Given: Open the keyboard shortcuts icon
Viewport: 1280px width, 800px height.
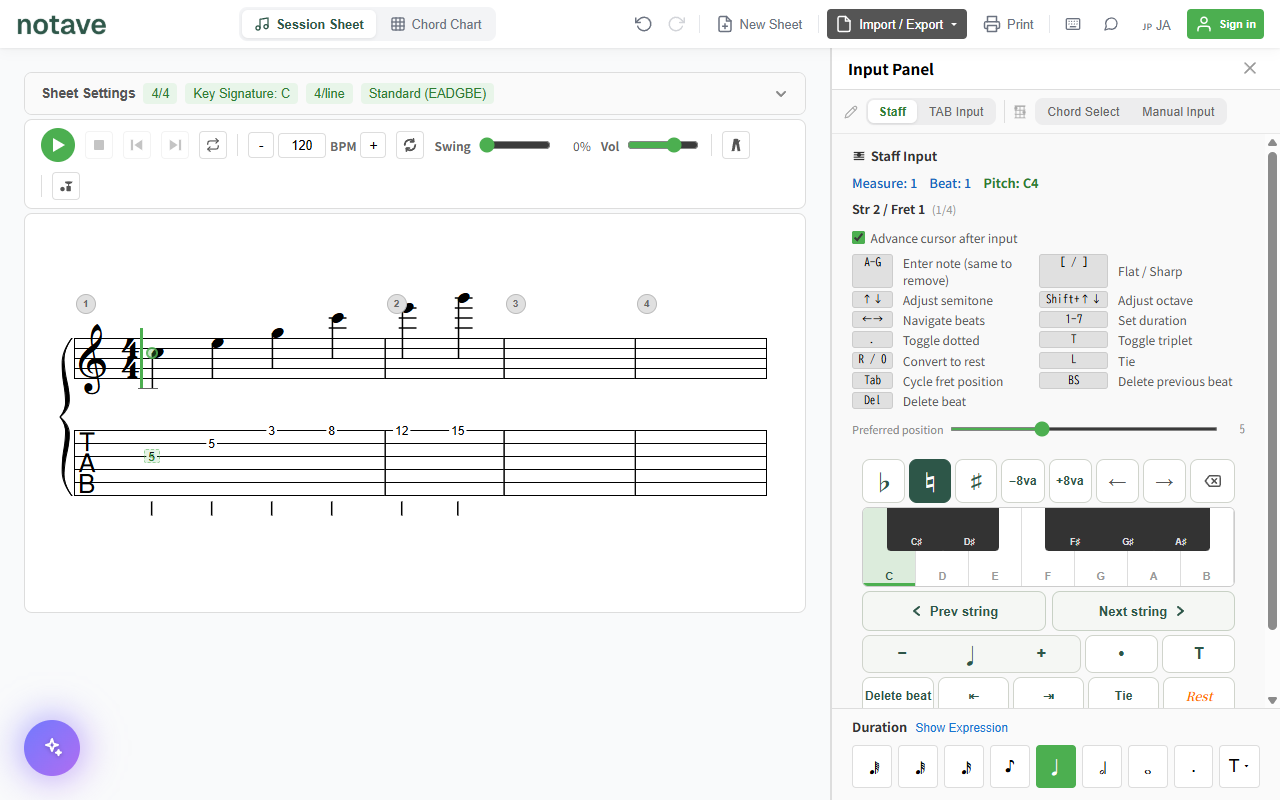Looking at the screenshot, I should coord(1073,24).
